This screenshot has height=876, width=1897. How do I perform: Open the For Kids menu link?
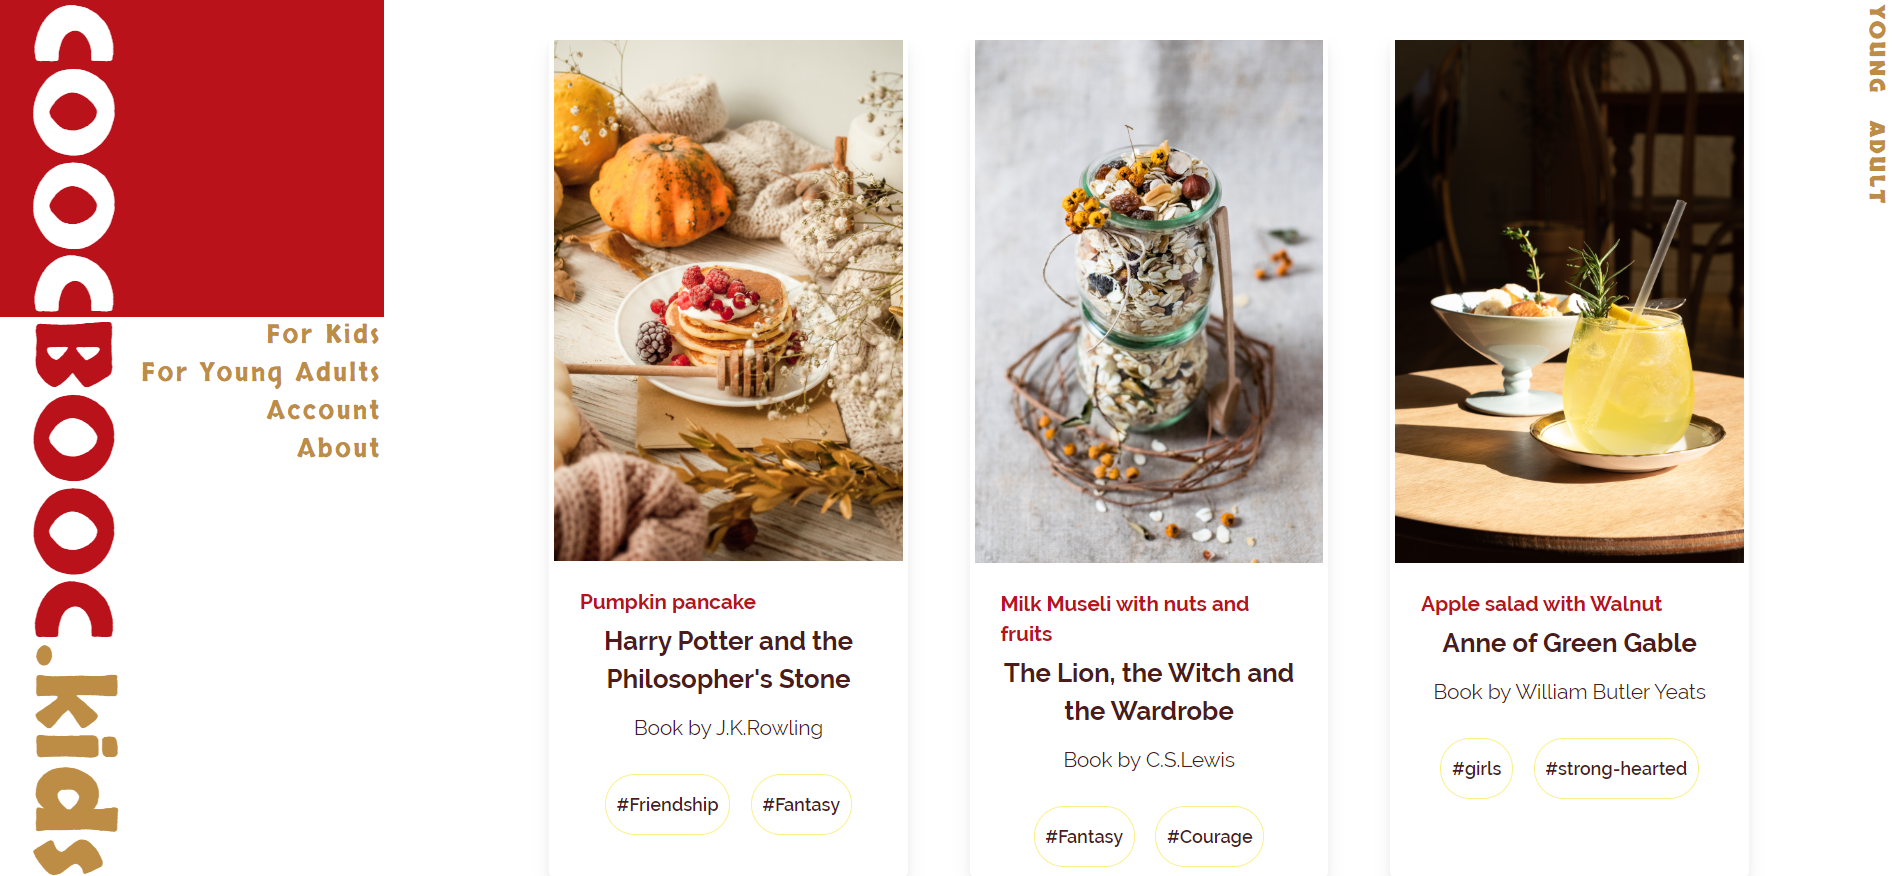[x=322, y=334]
